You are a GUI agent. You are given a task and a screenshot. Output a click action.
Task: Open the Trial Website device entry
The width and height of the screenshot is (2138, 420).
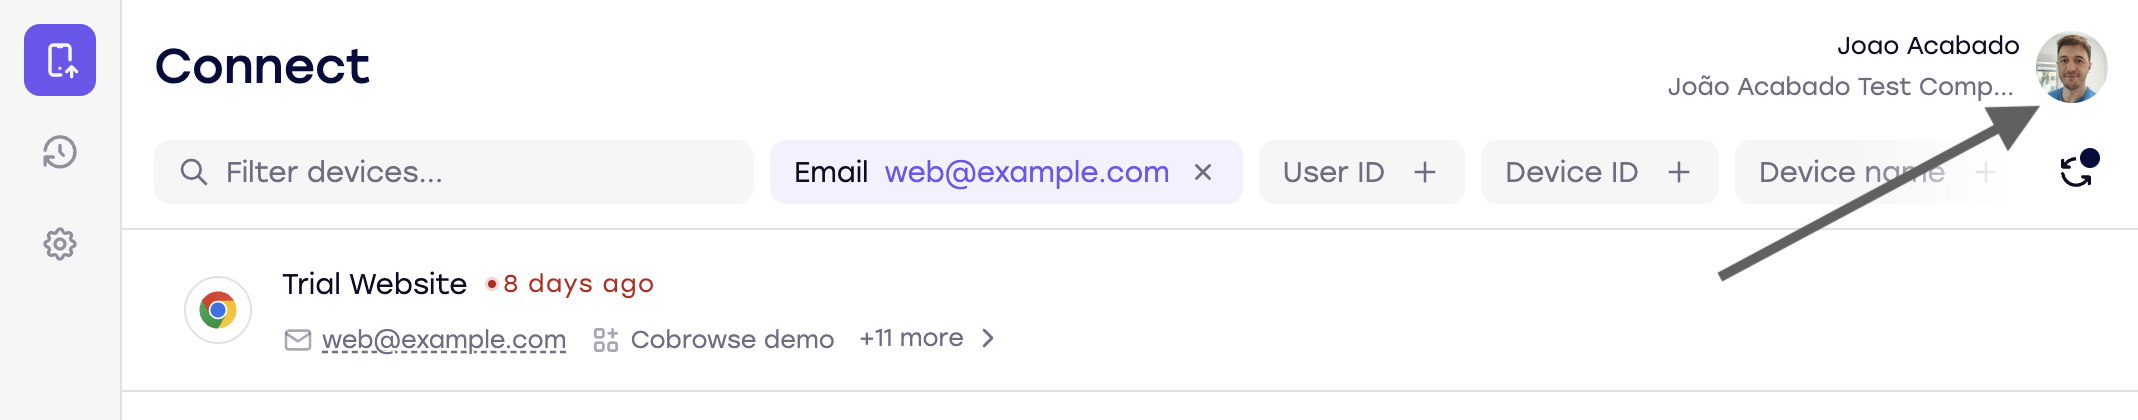coord(374,284)
